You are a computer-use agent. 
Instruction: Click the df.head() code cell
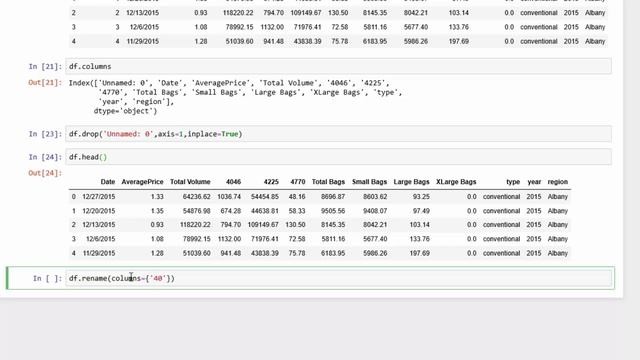click(338, 157)
